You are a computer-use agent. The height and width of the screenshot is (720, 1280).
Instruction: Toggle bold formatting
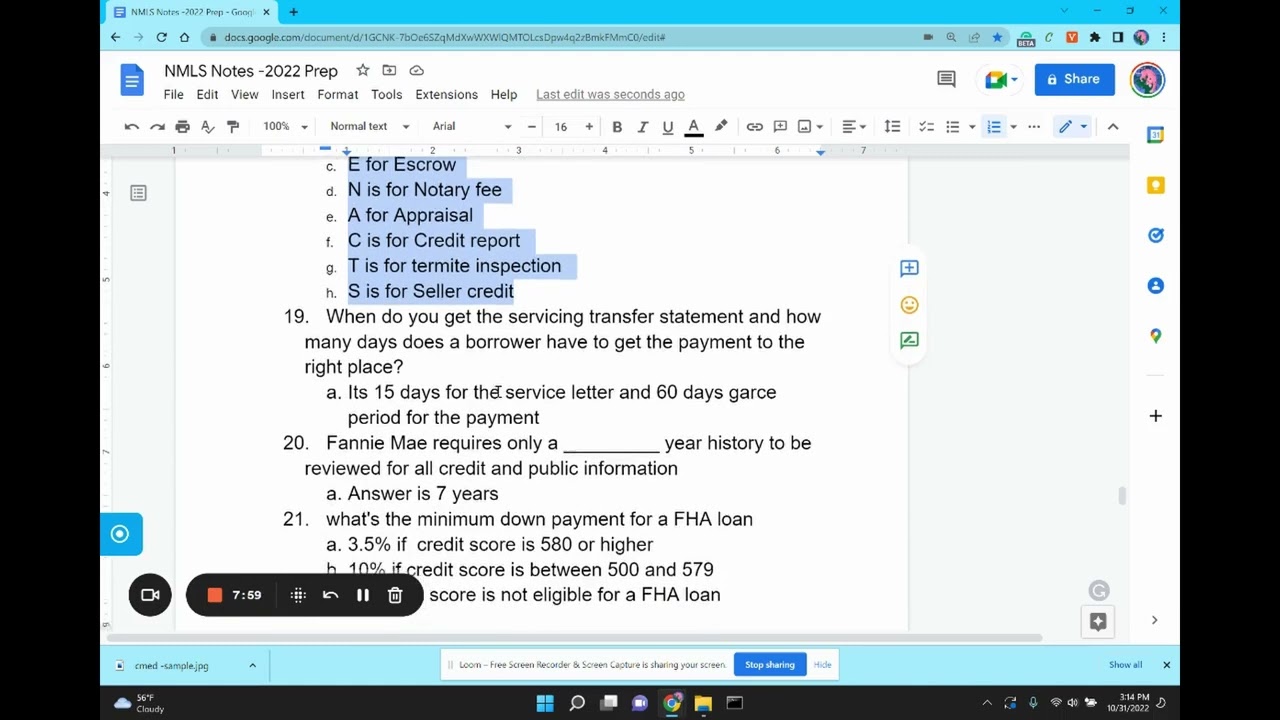617,127
